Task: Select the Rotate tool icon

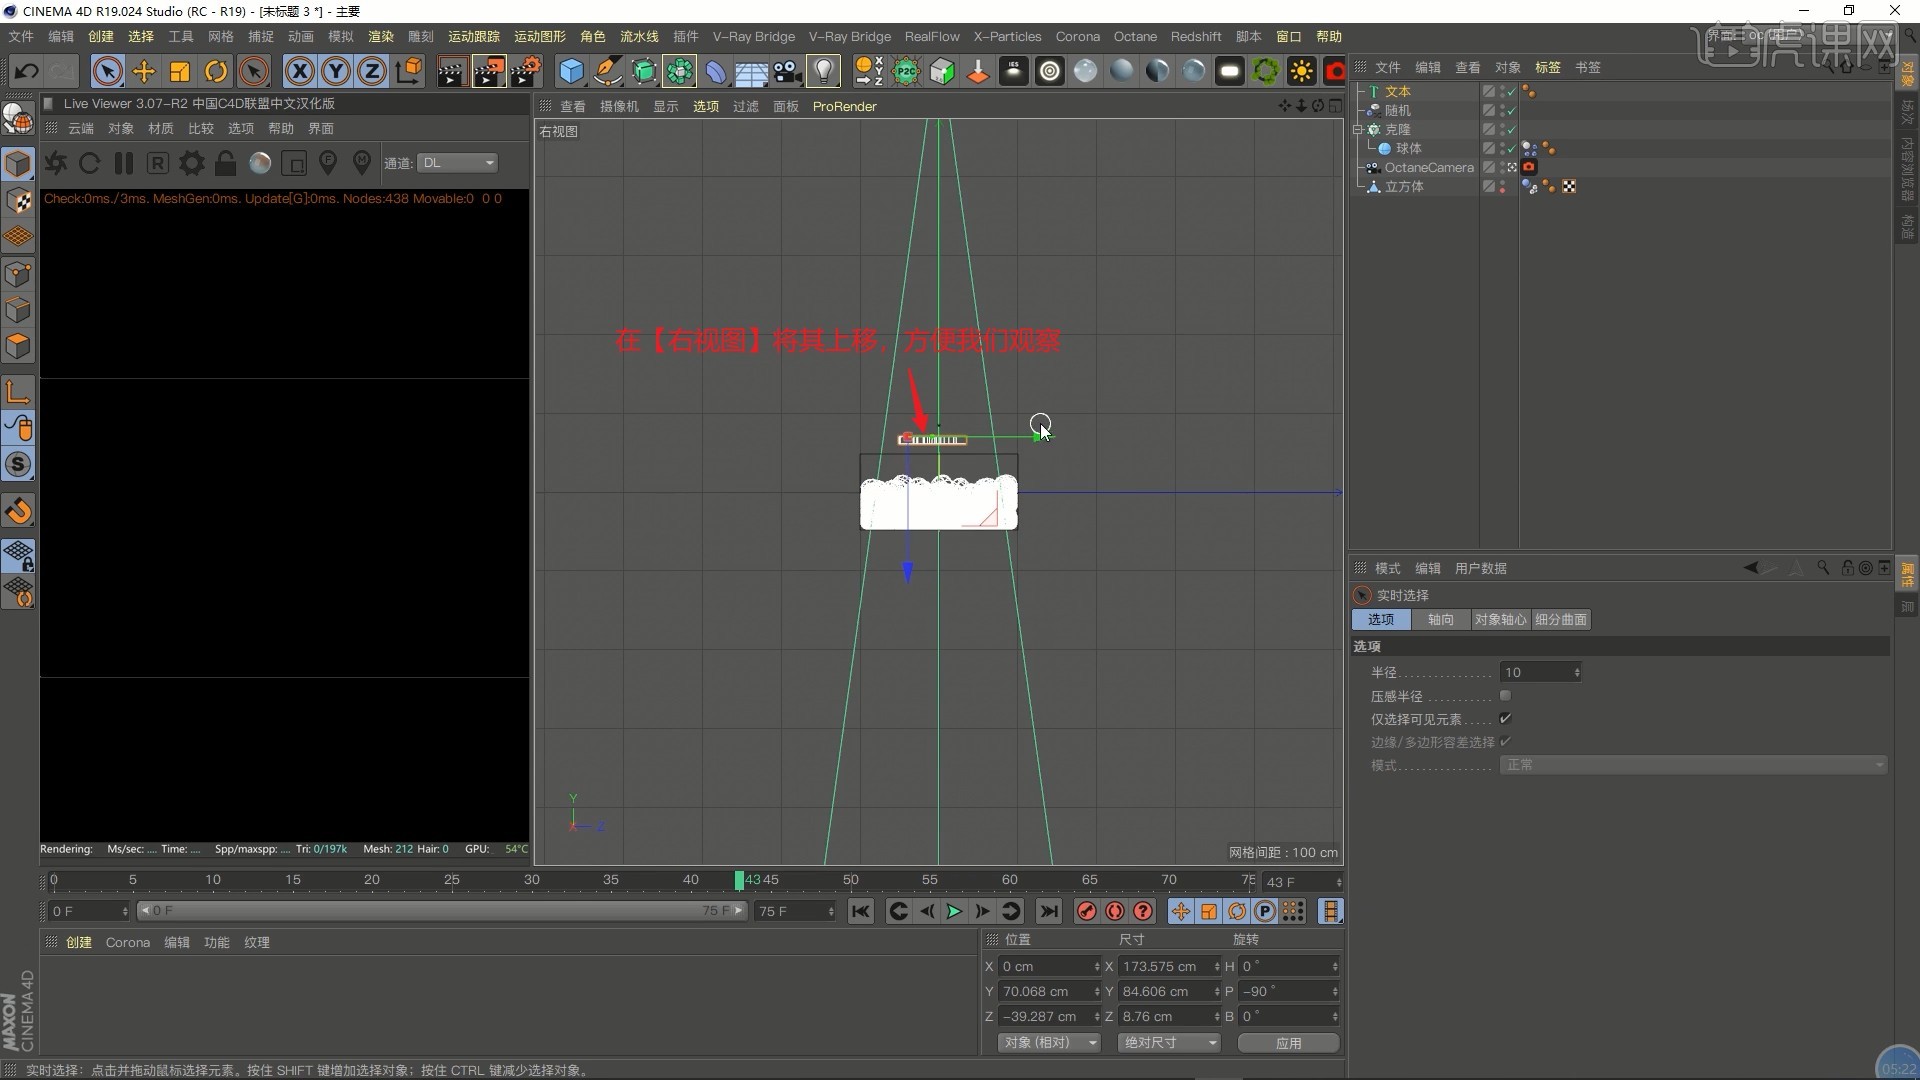Action: pyautogui.click(x=216, y=71)
